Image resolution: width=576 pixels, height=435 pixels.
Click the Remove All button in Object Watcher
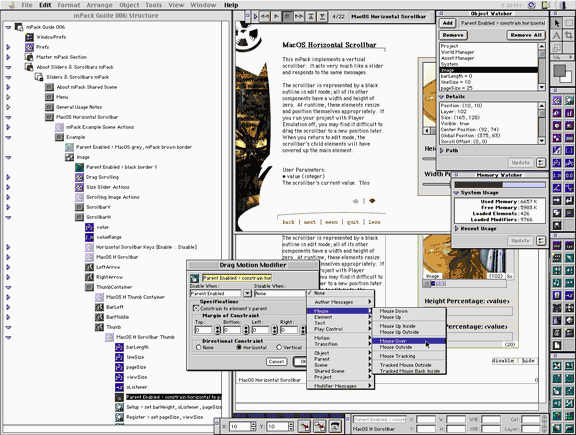tap(526, 35)
